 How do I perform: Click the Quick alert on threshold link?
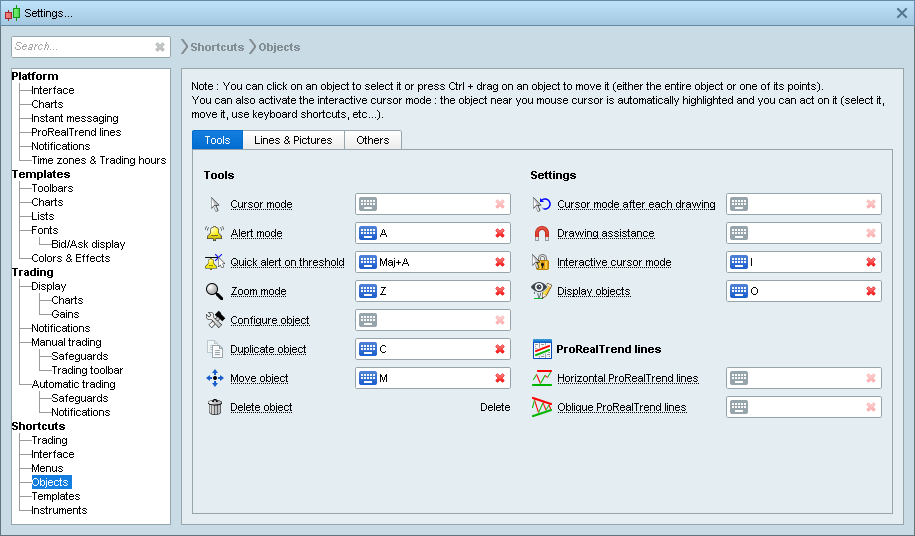tap(287, 263)
